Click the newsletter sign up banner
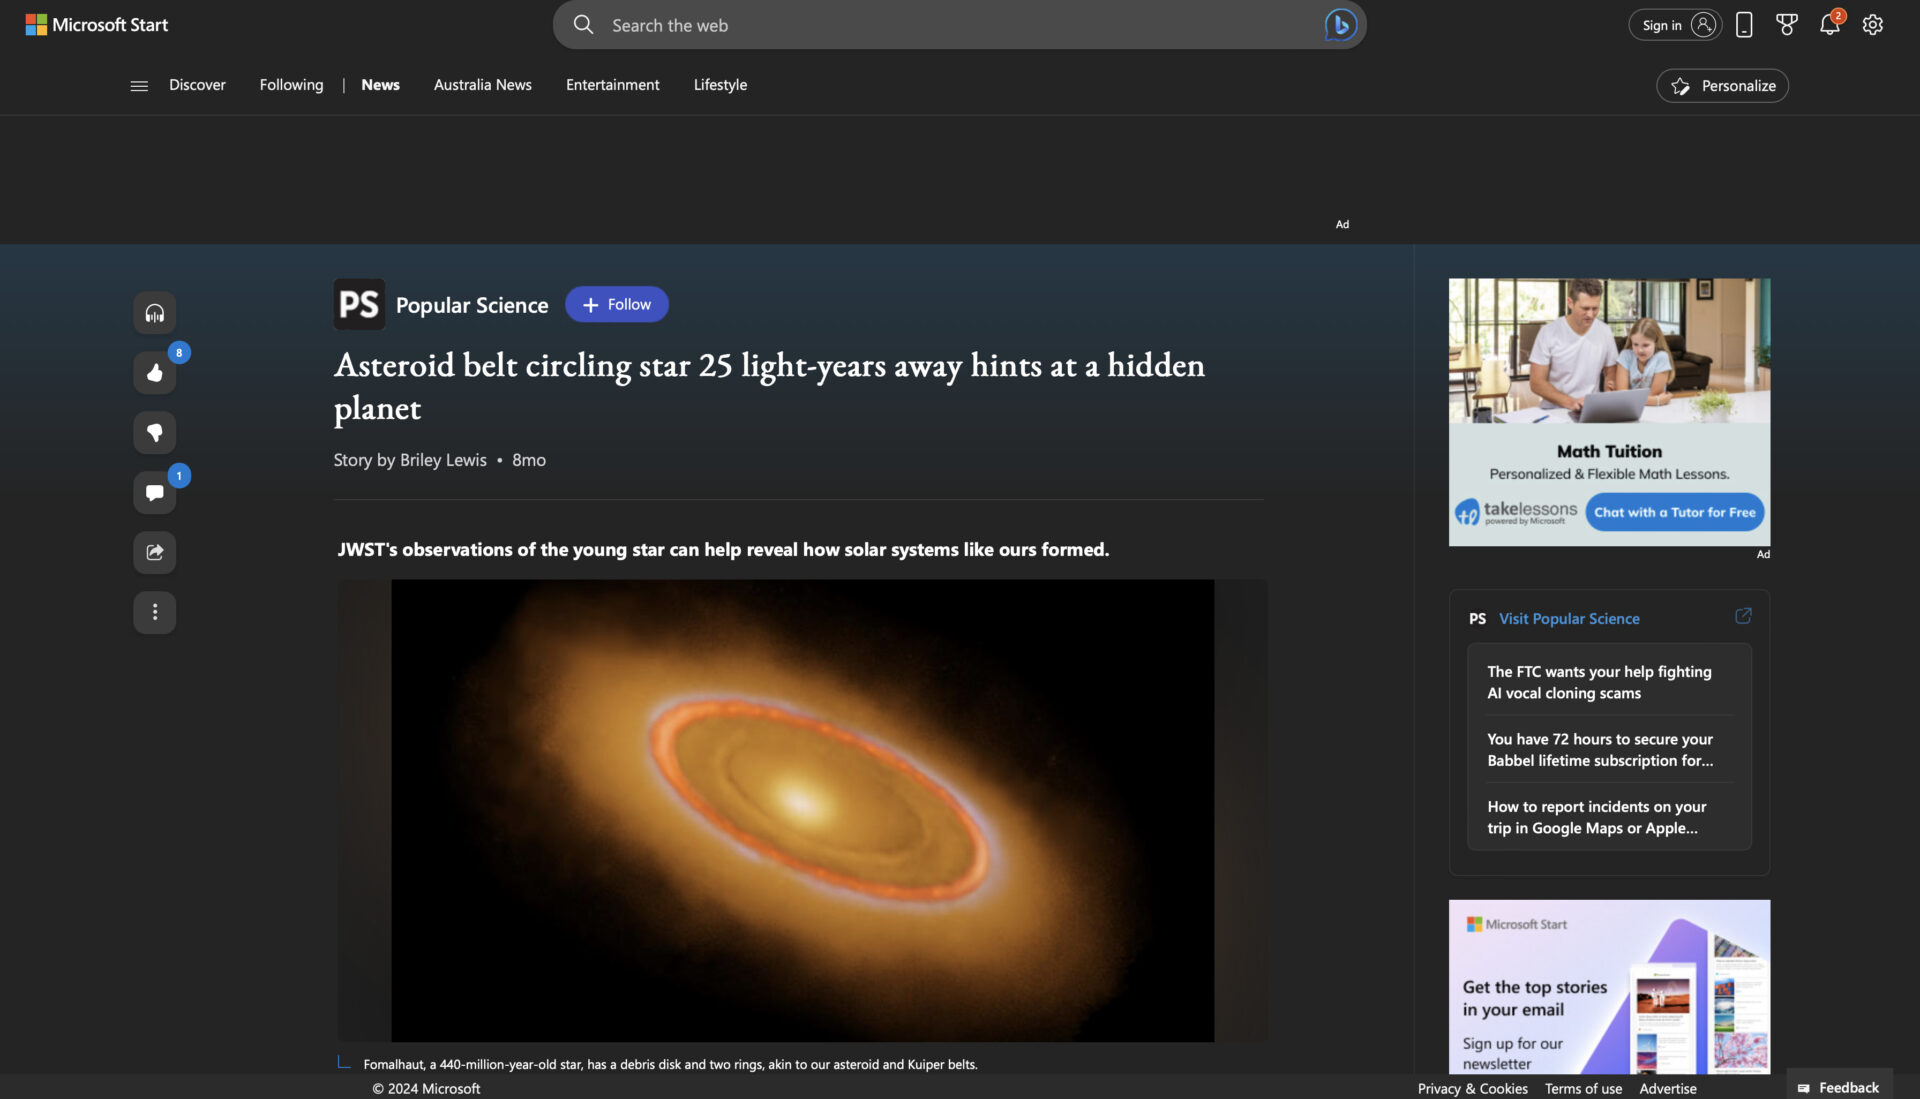The image size is (1920, 1099). tap(1609, 986)
